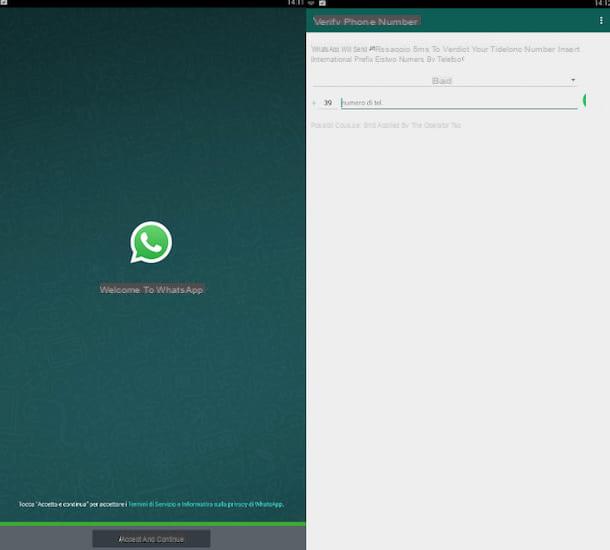Click the 14:11 clock in status bar

click(x=296, y=3)
